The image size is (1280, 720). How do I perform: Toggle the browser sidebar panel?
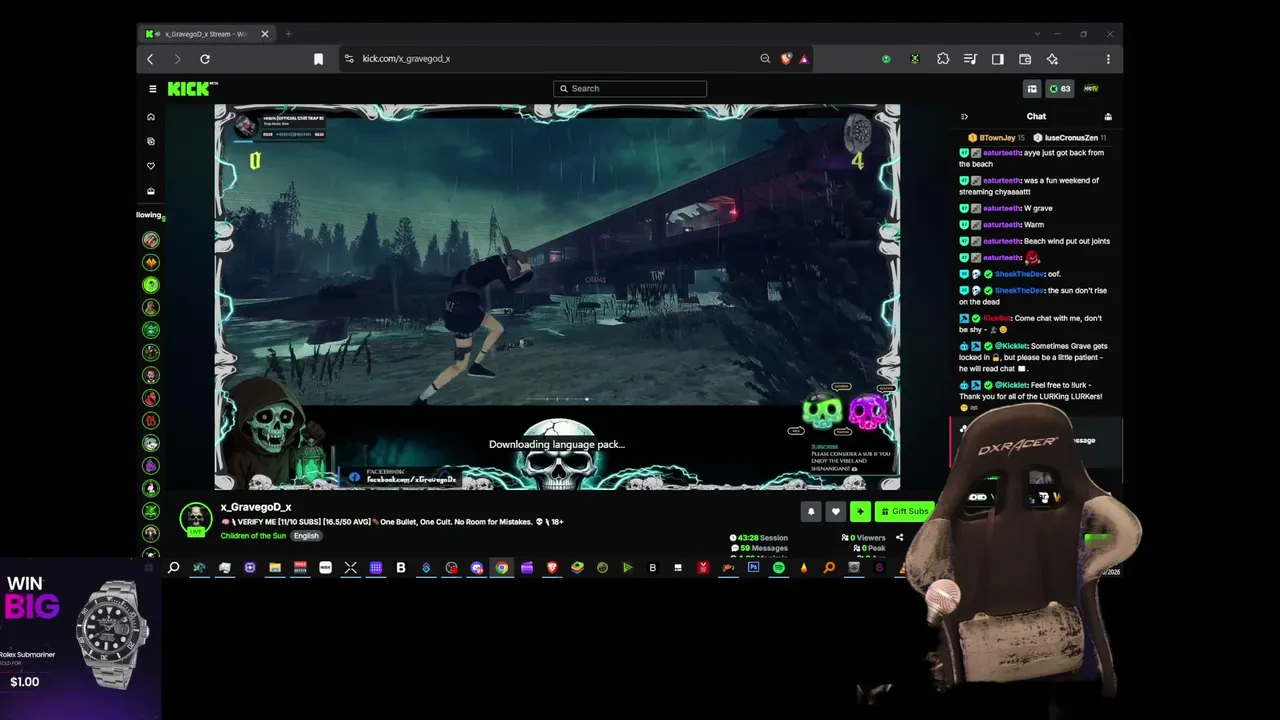(997, 59)
